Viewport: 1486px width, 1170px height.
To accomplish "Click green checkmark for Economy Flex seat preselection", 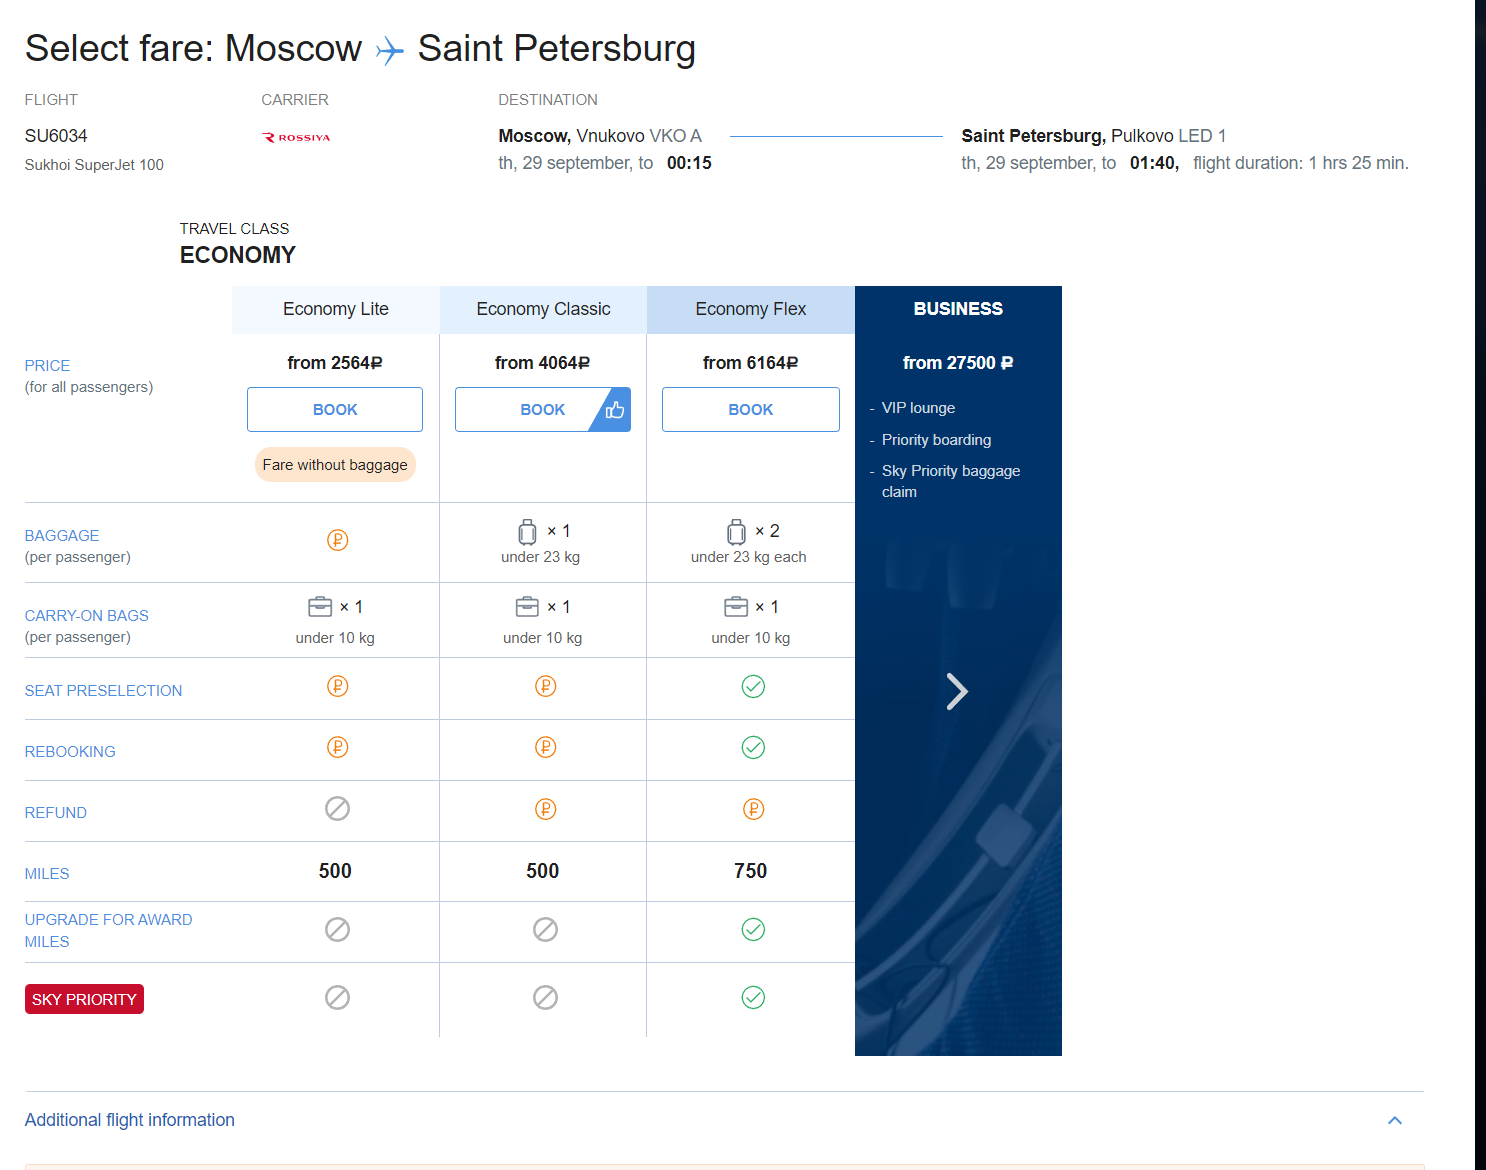I will (753, 686).
